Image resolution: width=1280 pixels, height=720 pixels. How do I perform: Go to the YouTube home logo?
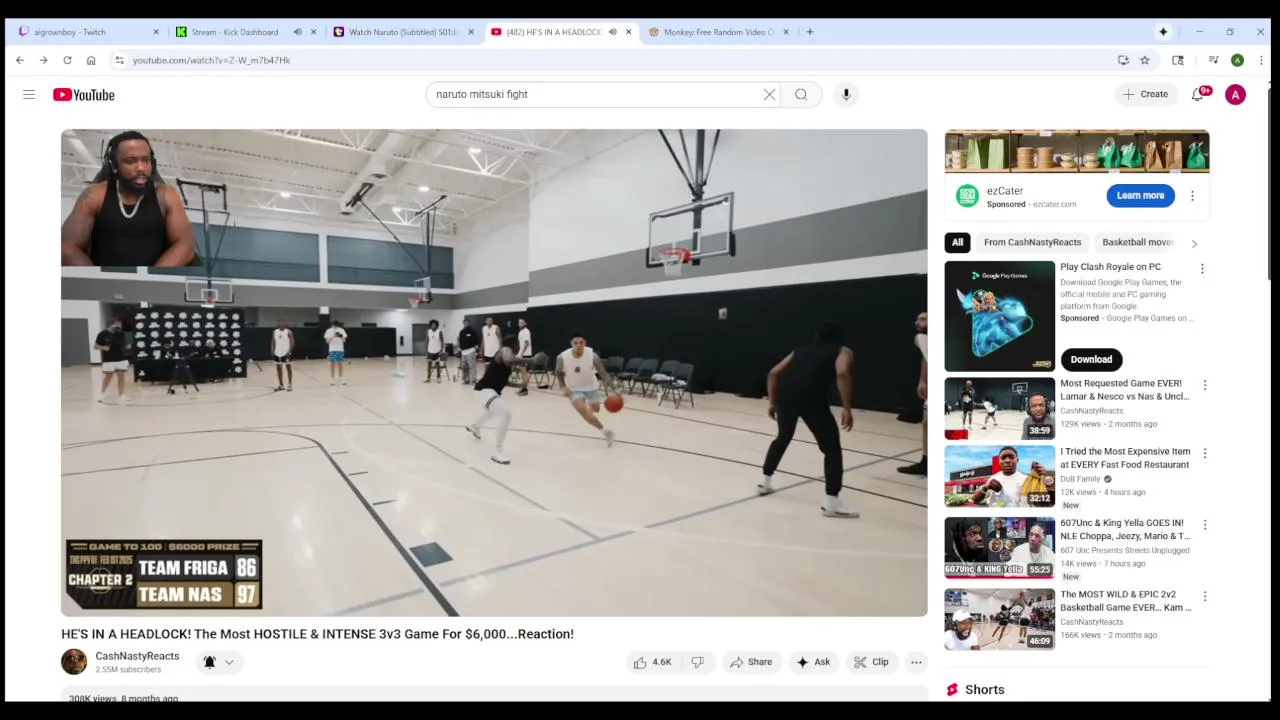84,94
